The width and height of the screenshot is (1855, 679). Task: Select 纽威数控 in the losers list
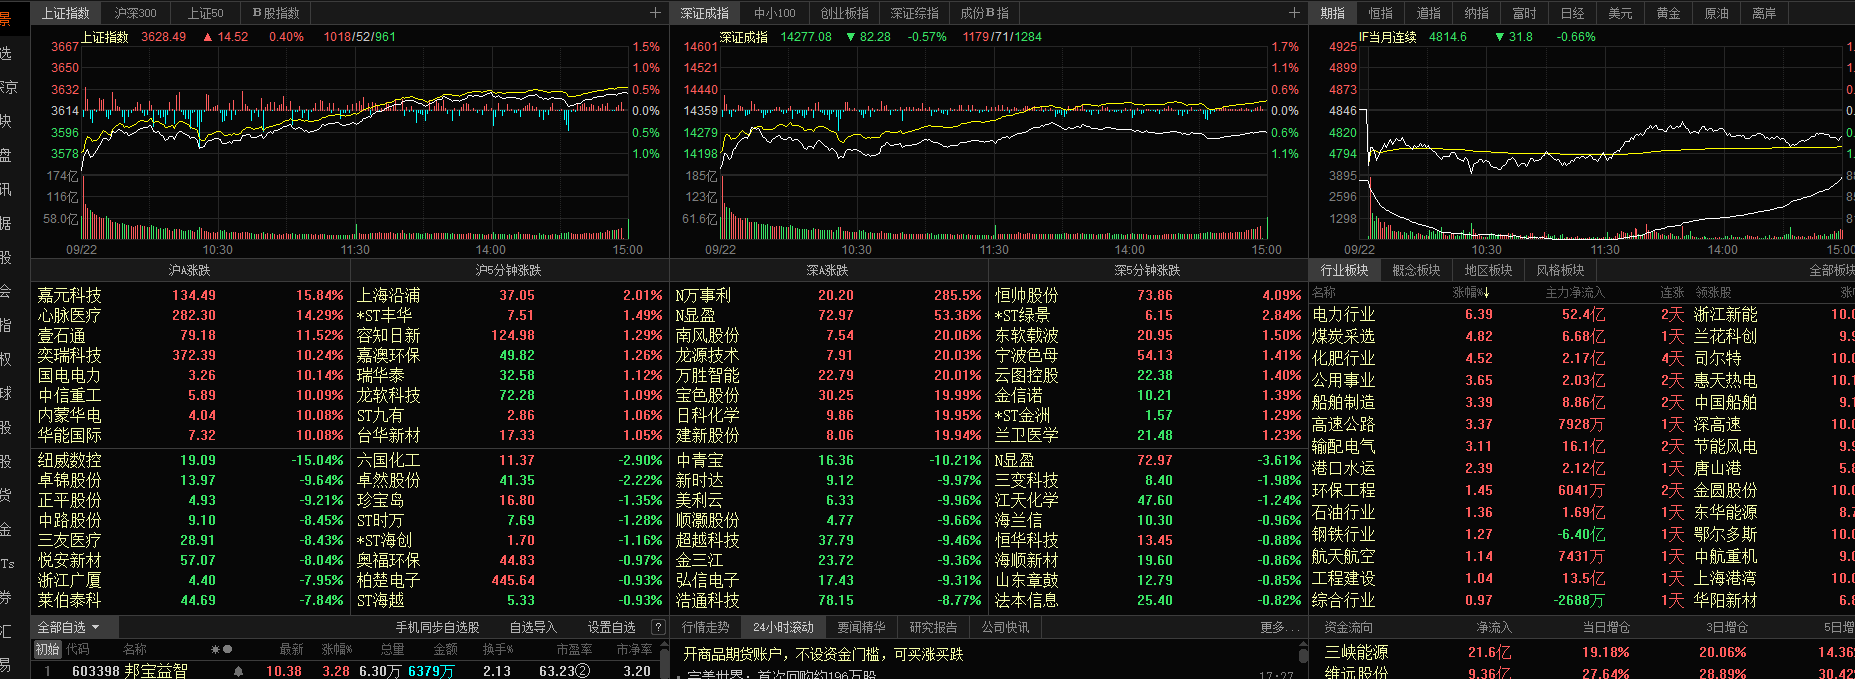pos(69,460)
